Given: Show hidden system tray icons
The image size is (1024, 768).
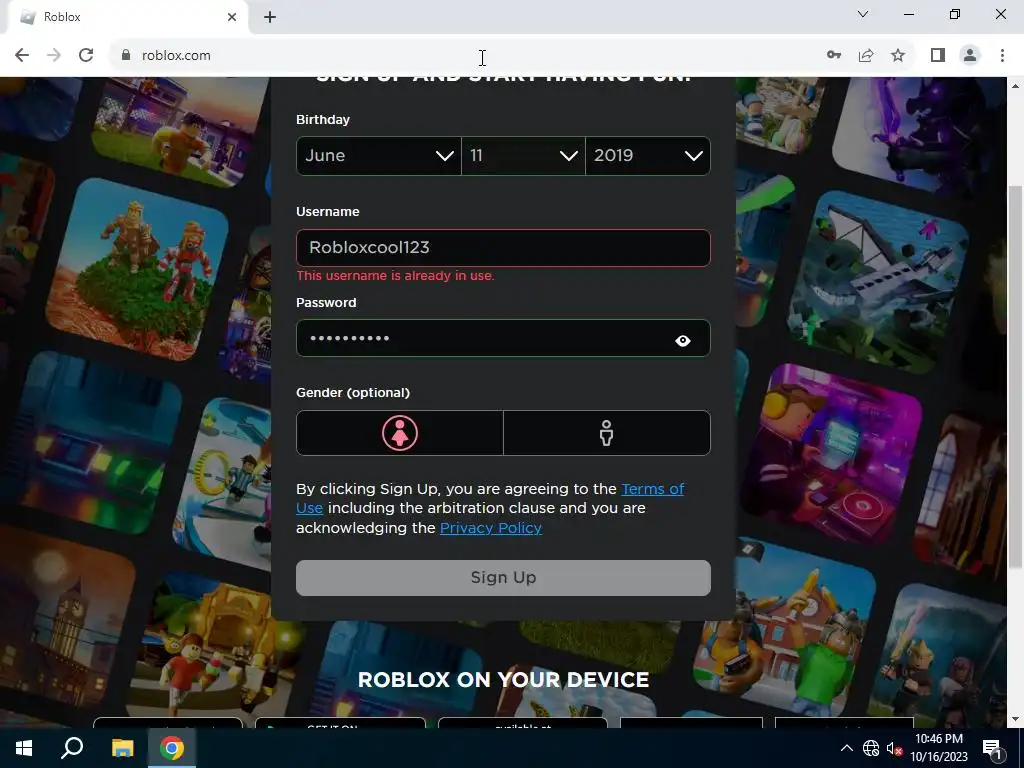Looking at the screenshot, I should (x=846, y=748).
